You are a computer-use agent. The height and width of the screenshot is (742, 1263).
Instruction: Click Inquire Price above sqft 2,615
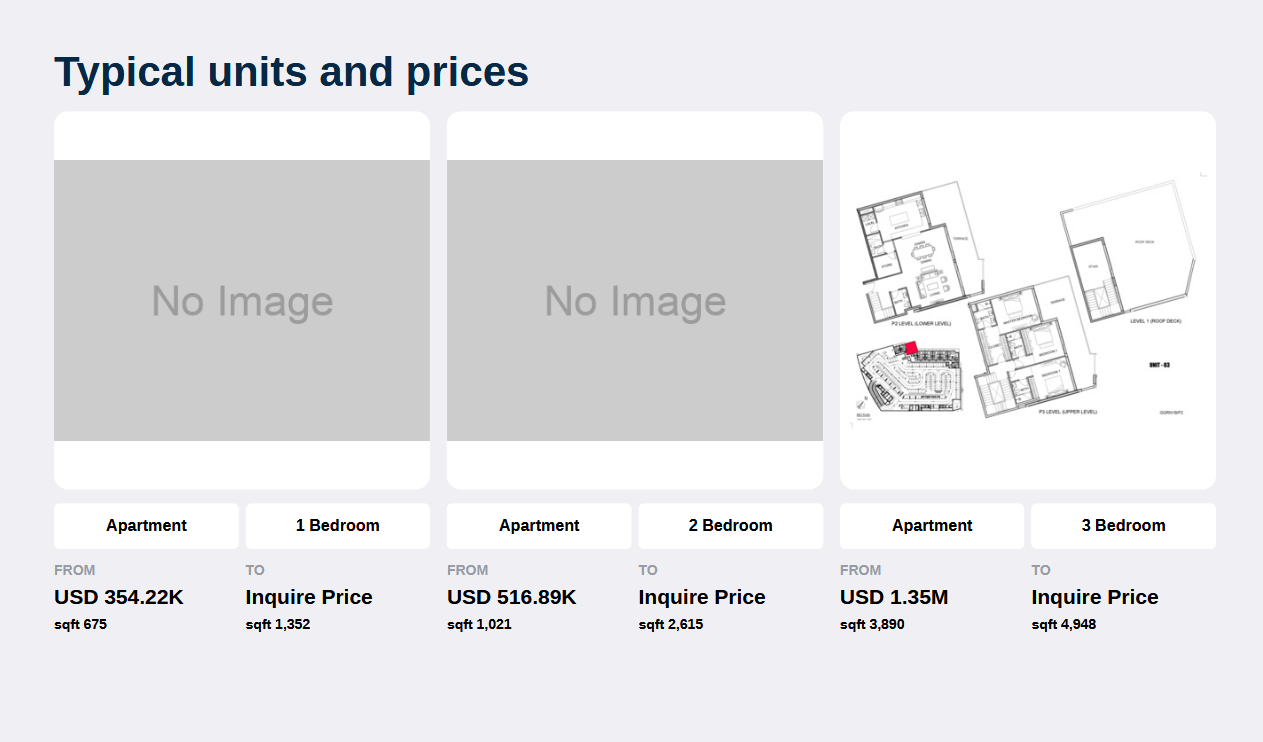(702, 597)
